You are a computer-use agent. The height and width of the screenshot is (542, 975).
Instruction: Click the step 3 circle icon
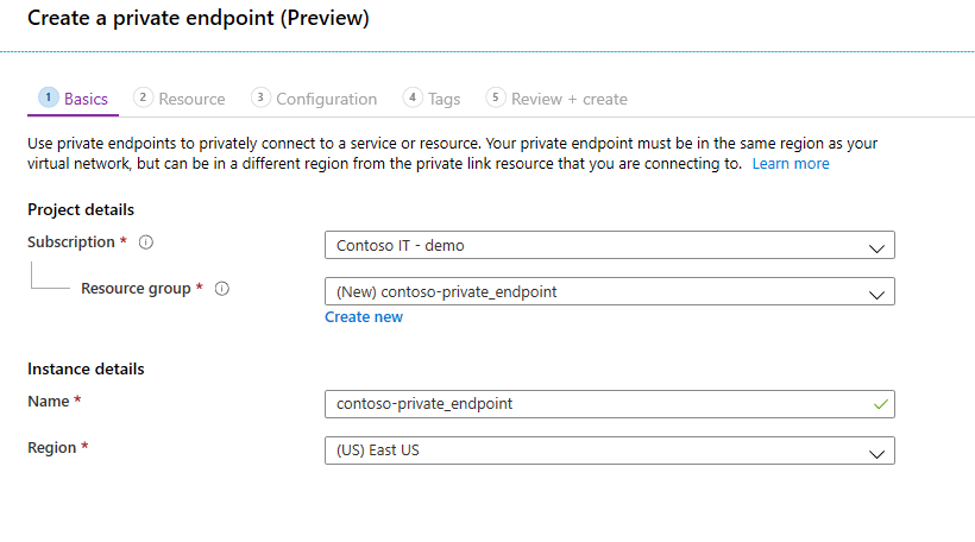coord(261,97)
